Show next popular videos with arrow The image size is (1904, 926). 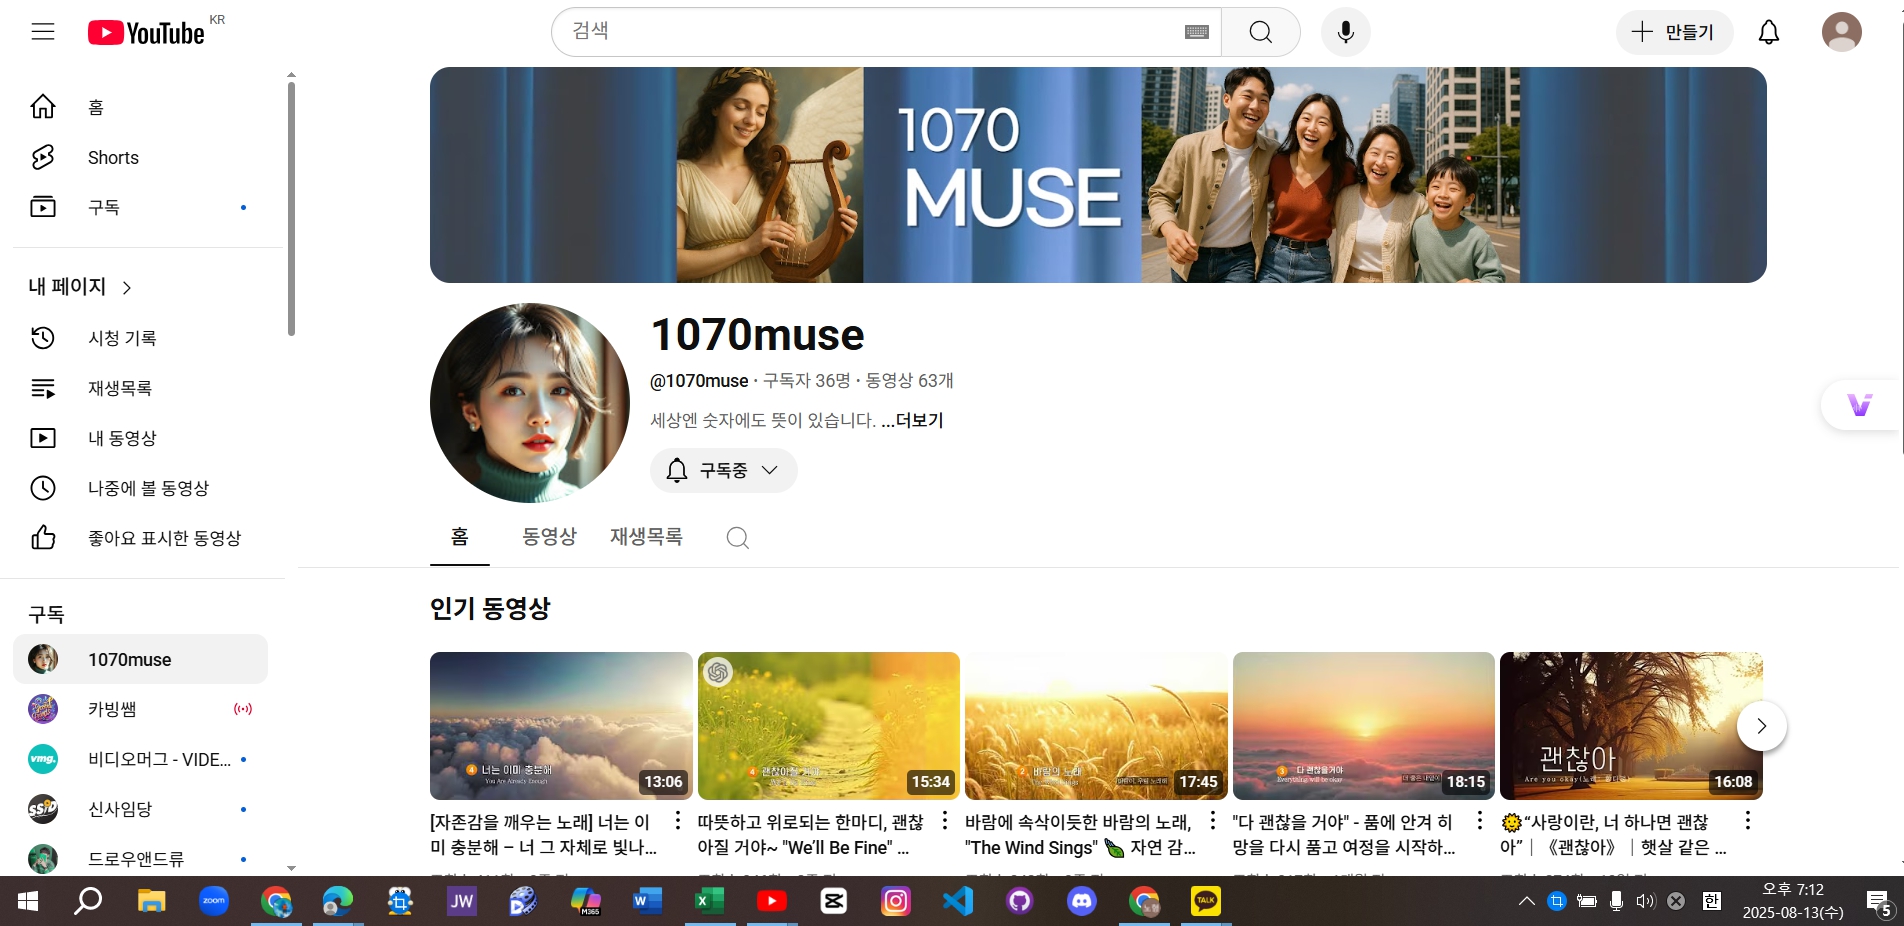1762,726
